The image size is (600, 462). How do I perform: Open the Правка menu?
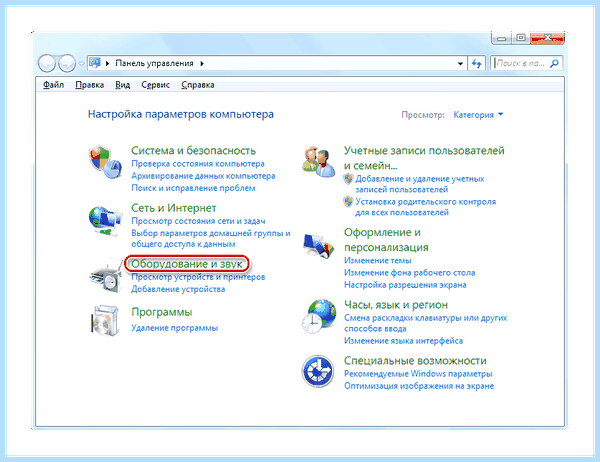pos(90,85)
